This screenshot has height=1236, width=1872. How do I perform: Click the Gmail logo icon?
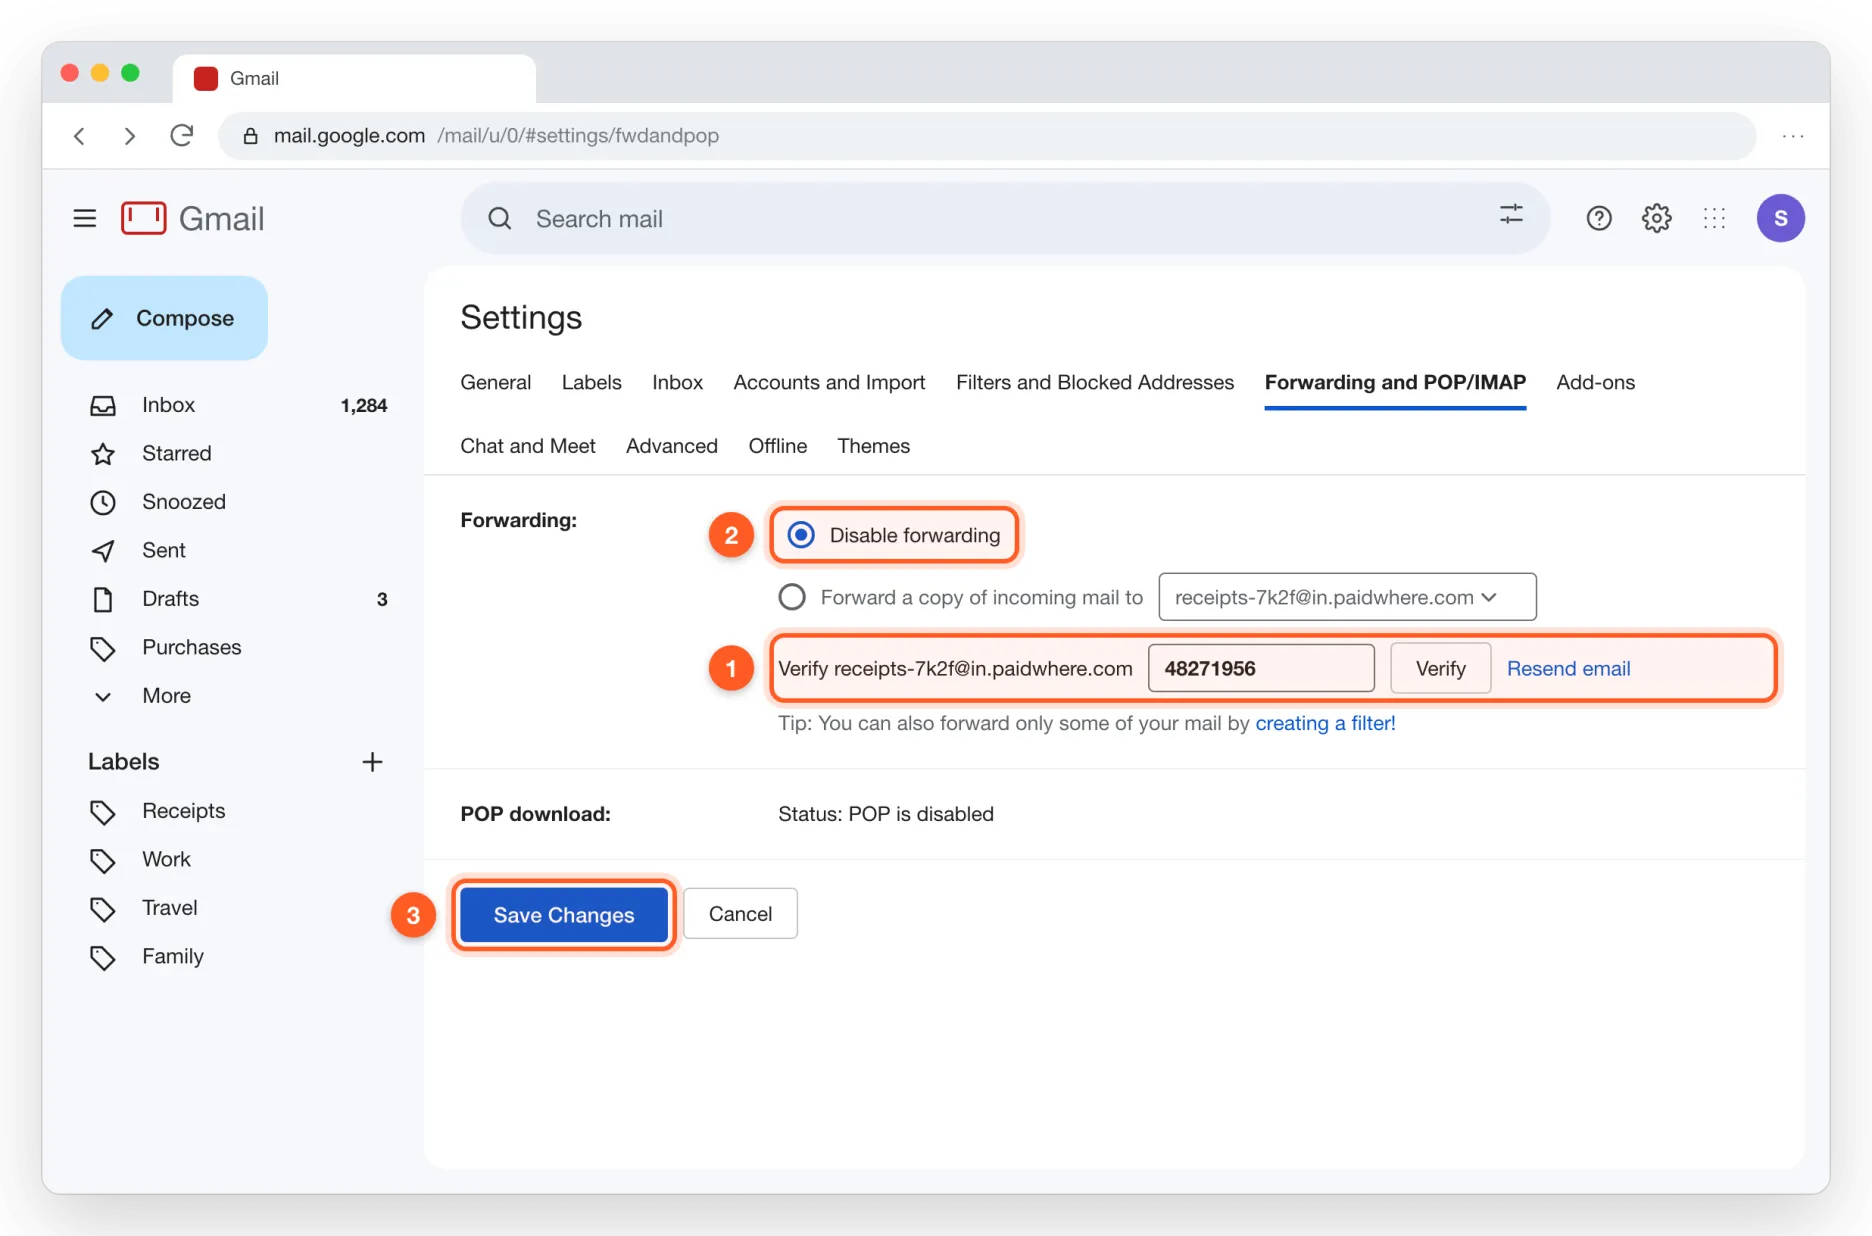(x=144, y=218)
